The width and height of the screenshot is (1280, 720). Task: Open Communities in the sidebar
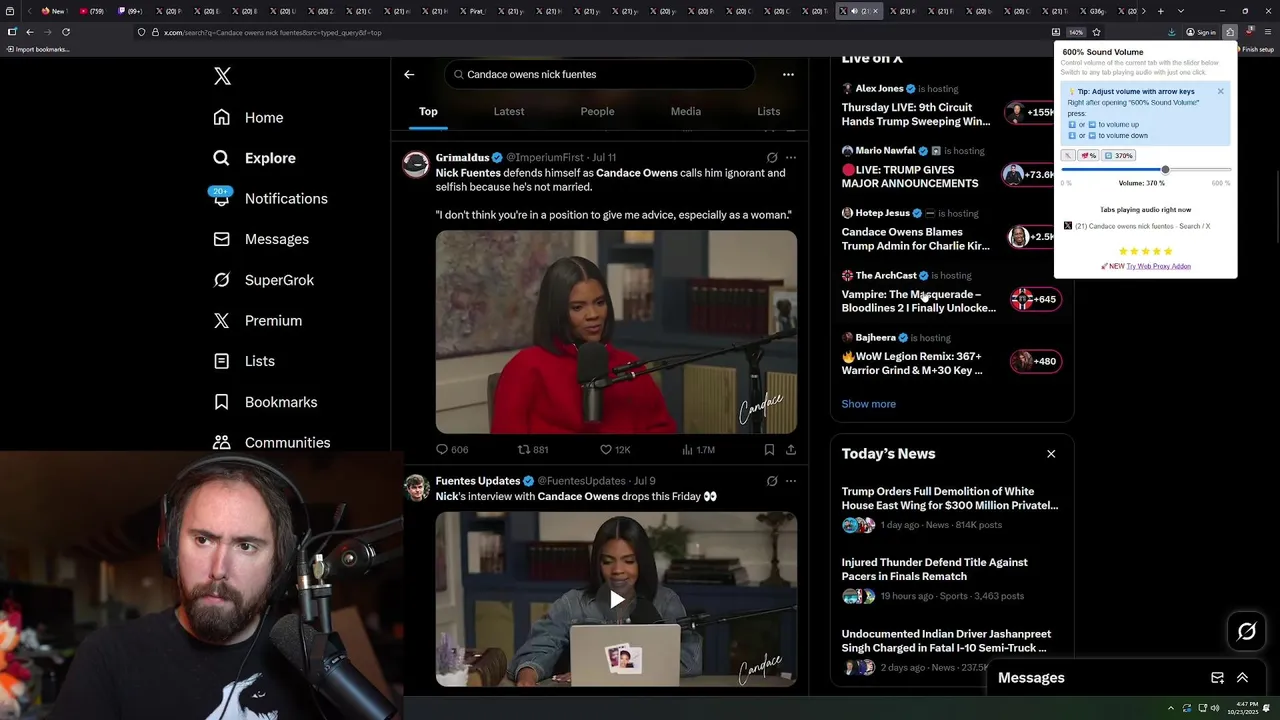(271, 442)
